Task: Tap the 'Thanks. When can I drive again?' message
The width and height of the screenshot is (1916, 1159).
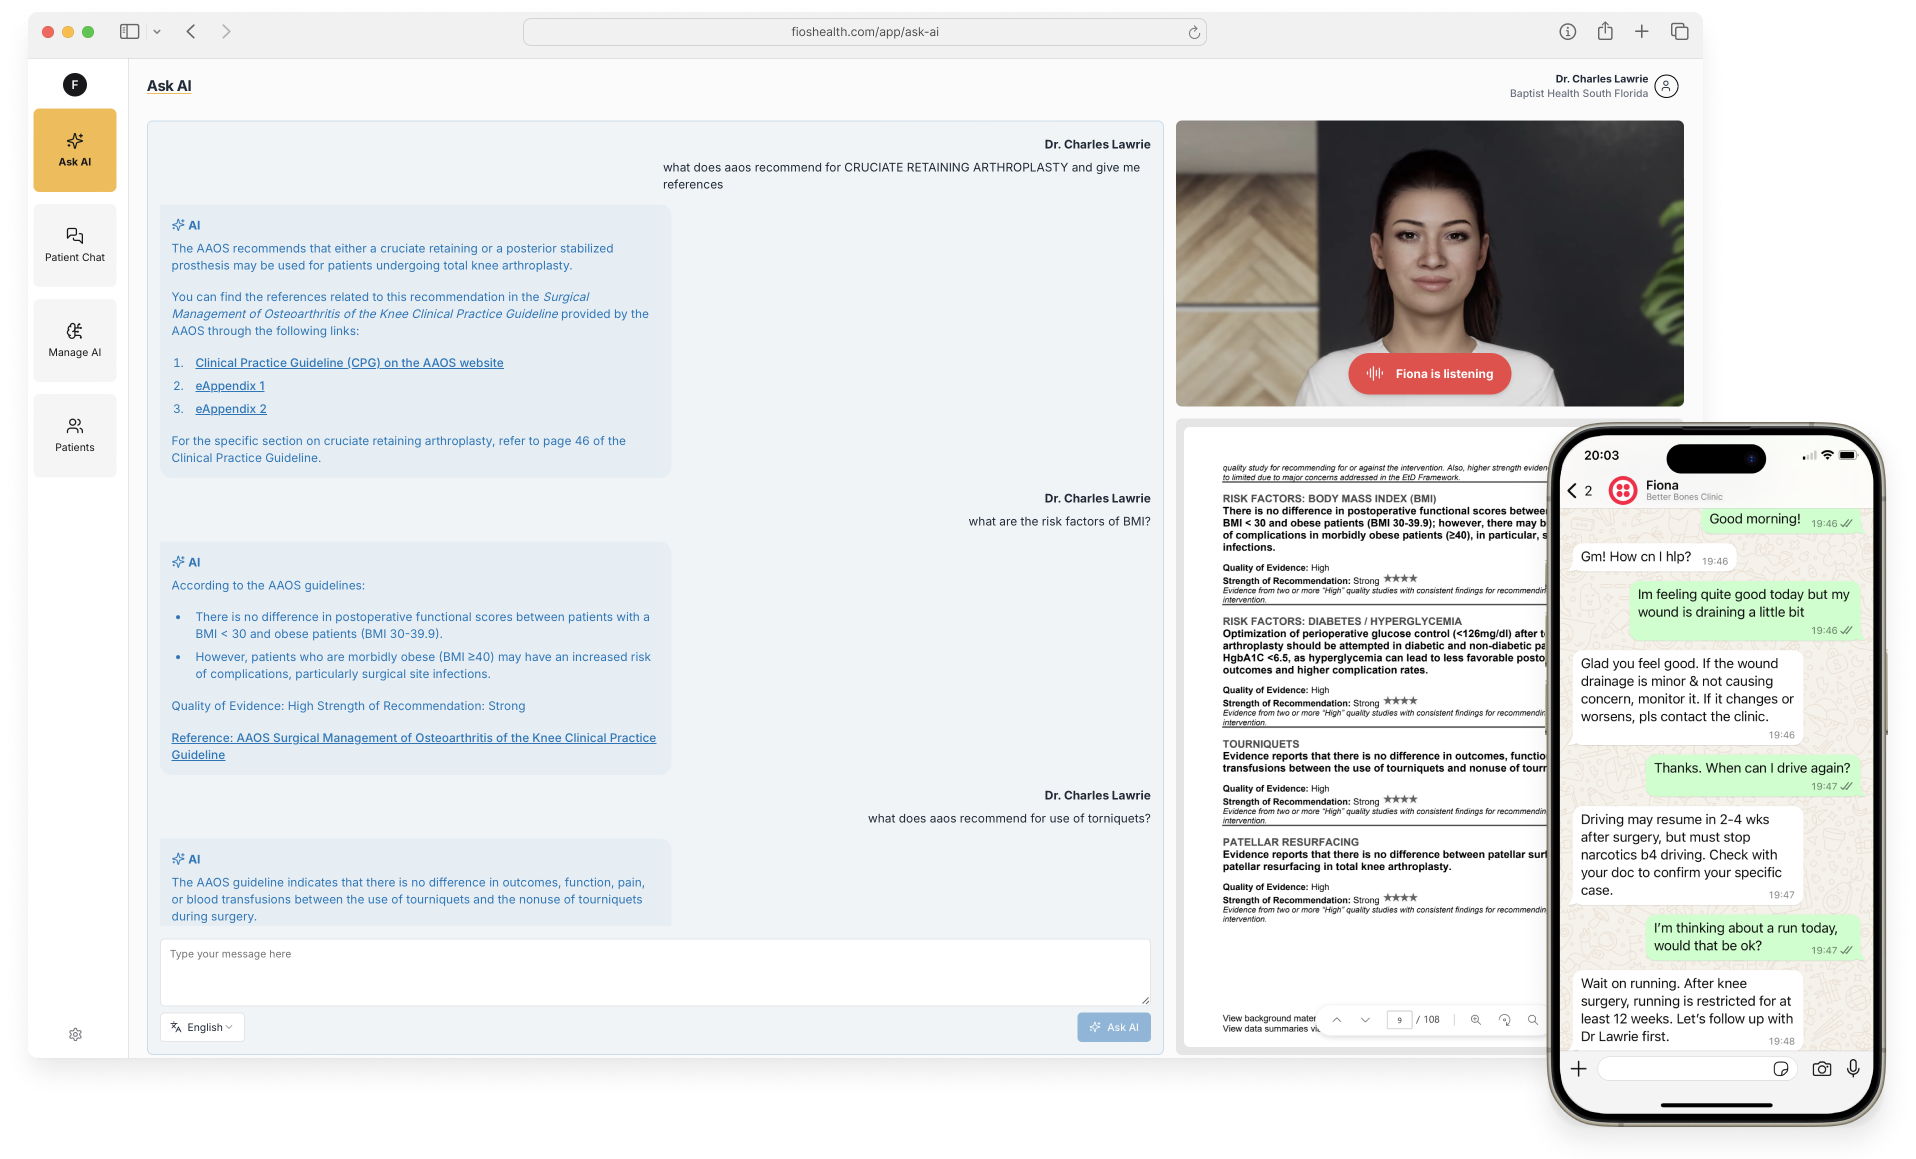Action: pyautogui.click(x=1752, y=775)
